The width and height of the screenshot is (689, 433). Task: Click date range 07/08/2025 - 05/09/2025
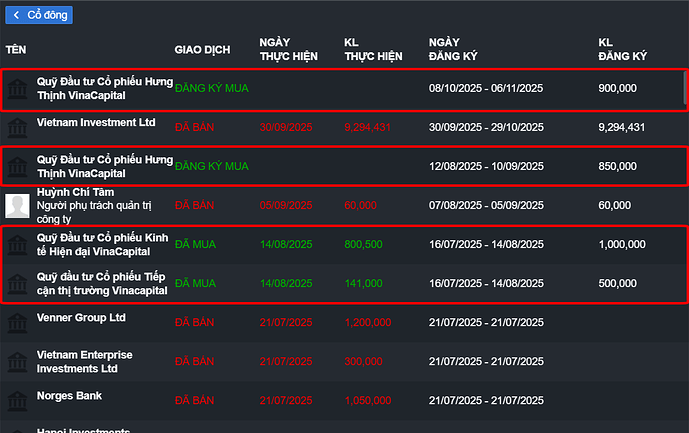[x=486, y=205]
